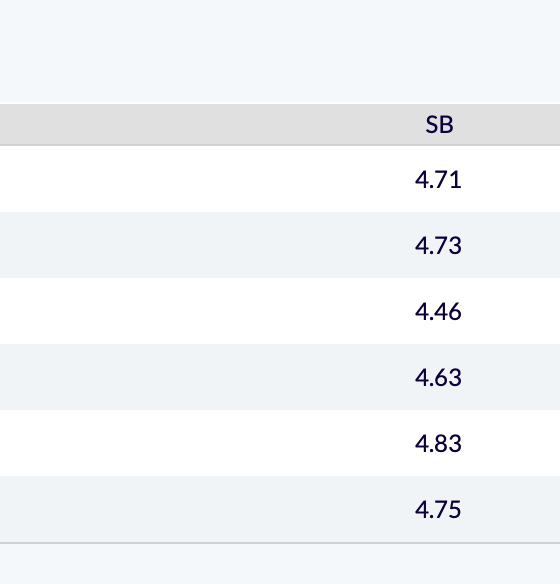Click the letter B in the SB header

point(447,125)
